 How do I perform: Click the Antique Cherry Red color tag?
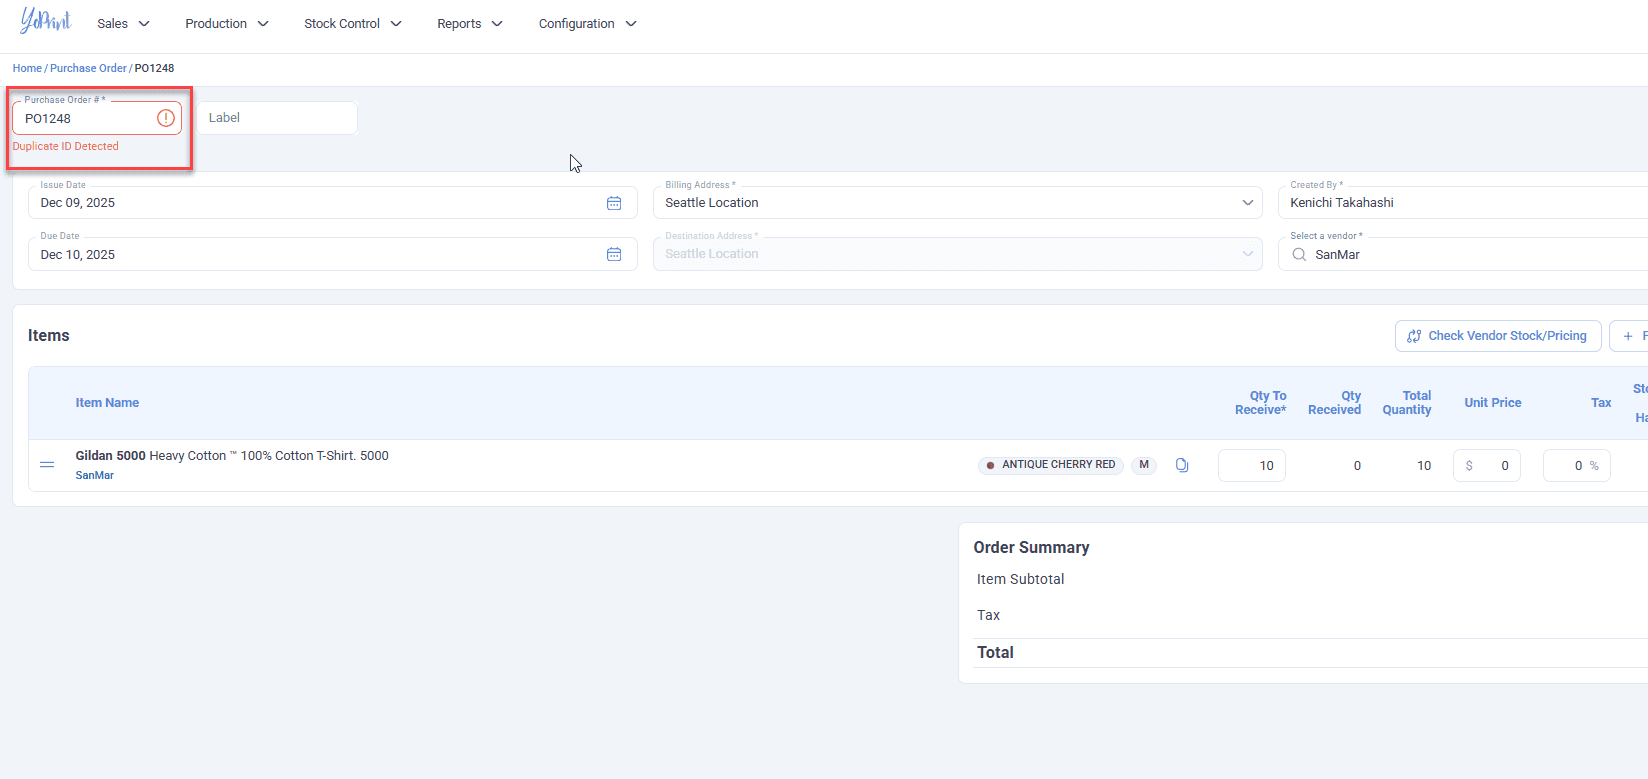(1050, 465)
